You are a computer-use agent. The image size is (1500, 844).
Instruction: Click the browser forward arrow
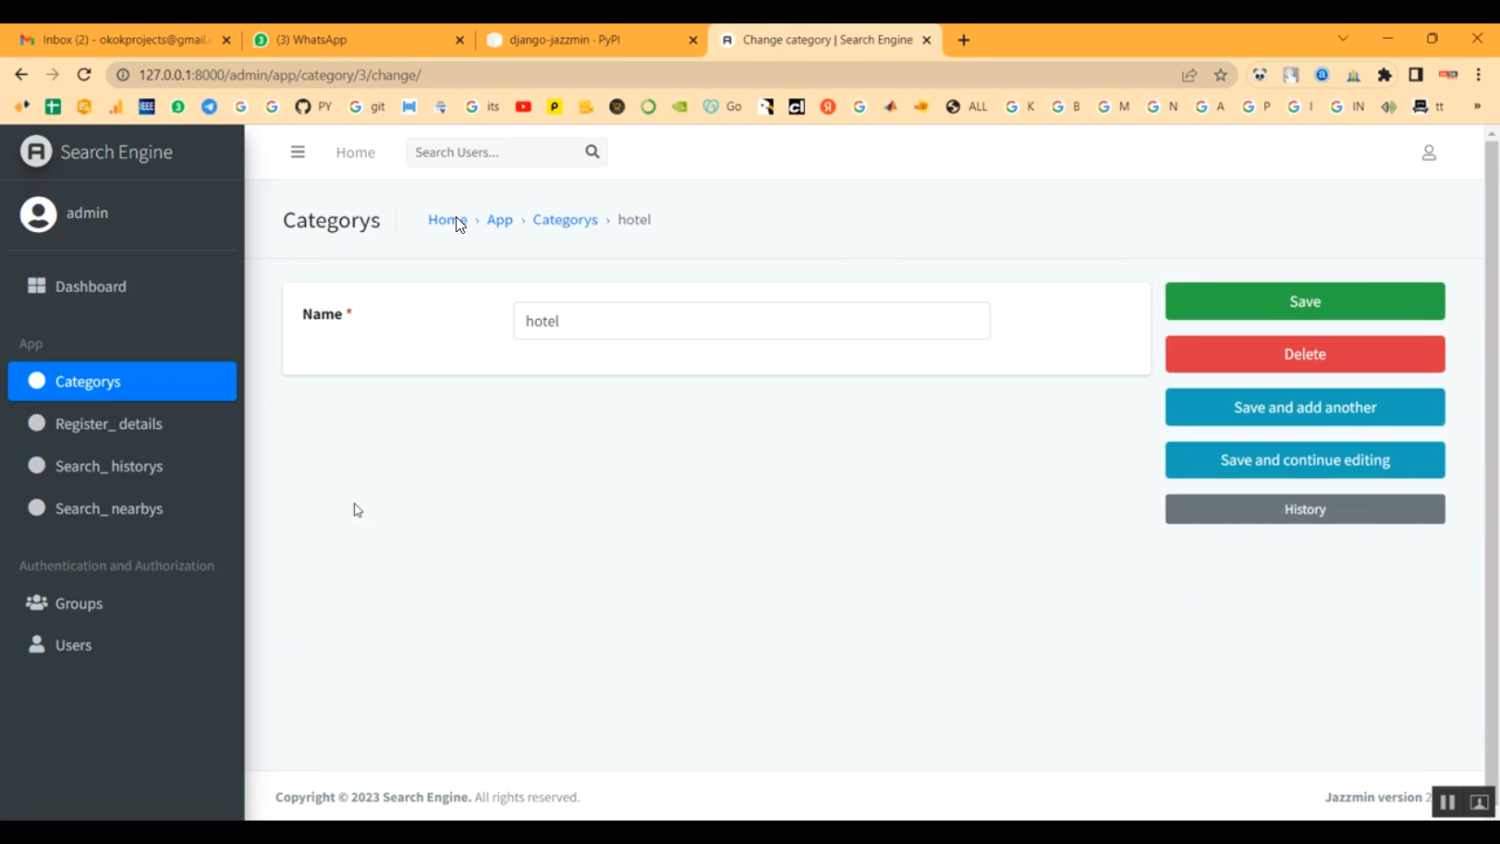coord(53,74)
